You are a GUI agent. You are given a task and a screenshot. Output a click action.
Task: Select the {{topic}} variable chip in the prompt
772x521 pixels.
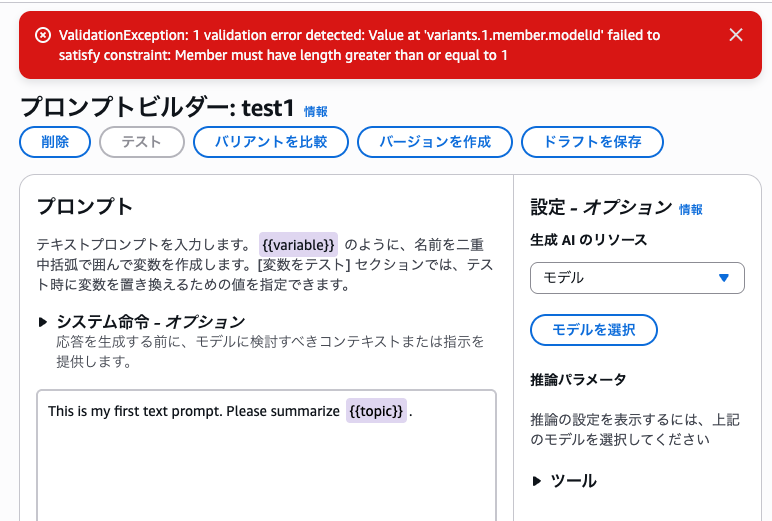pyautogui.click(x=376, y=411)
